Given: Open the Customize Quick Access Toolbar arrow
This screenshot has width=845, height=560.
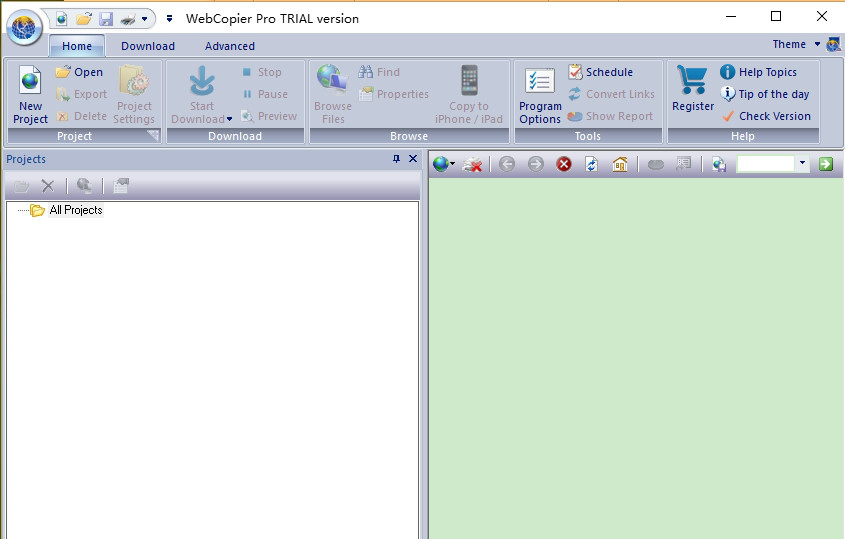Looking at the screenshot, I should 169,19.
